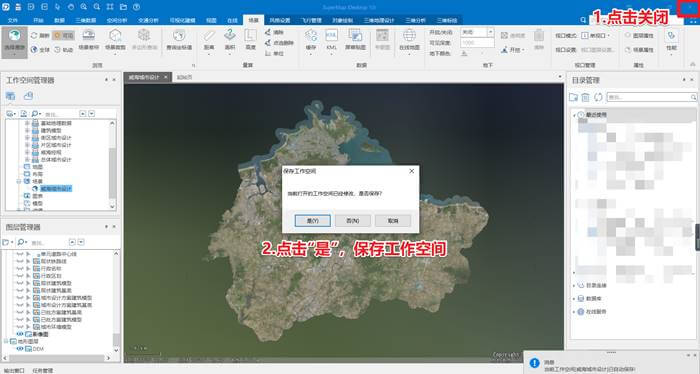
Task: Click the refresh icon in the directory manager
Action: tap(598, 97)
